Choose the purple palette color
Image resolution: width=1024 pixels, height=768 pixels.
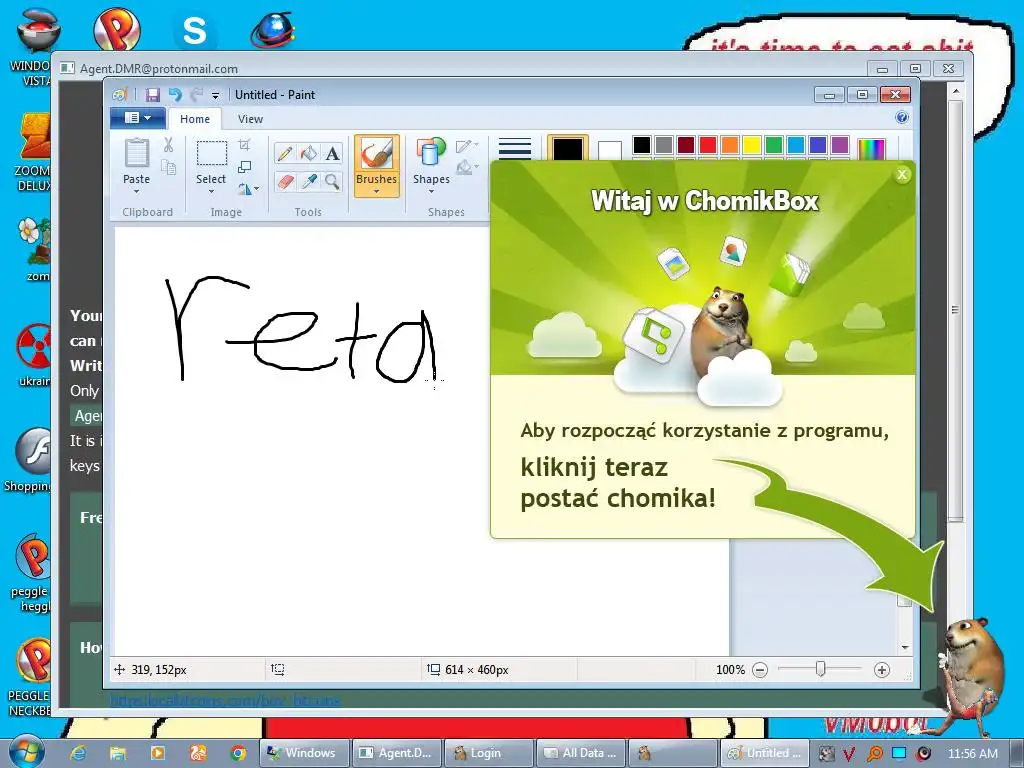(x=840, y=145)
